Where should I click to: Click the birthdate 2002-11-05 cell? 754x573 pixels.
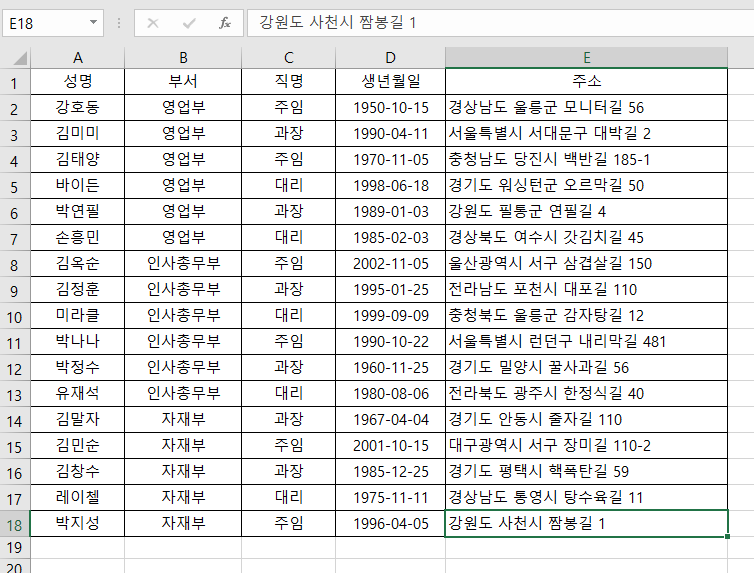coord(390,263)
